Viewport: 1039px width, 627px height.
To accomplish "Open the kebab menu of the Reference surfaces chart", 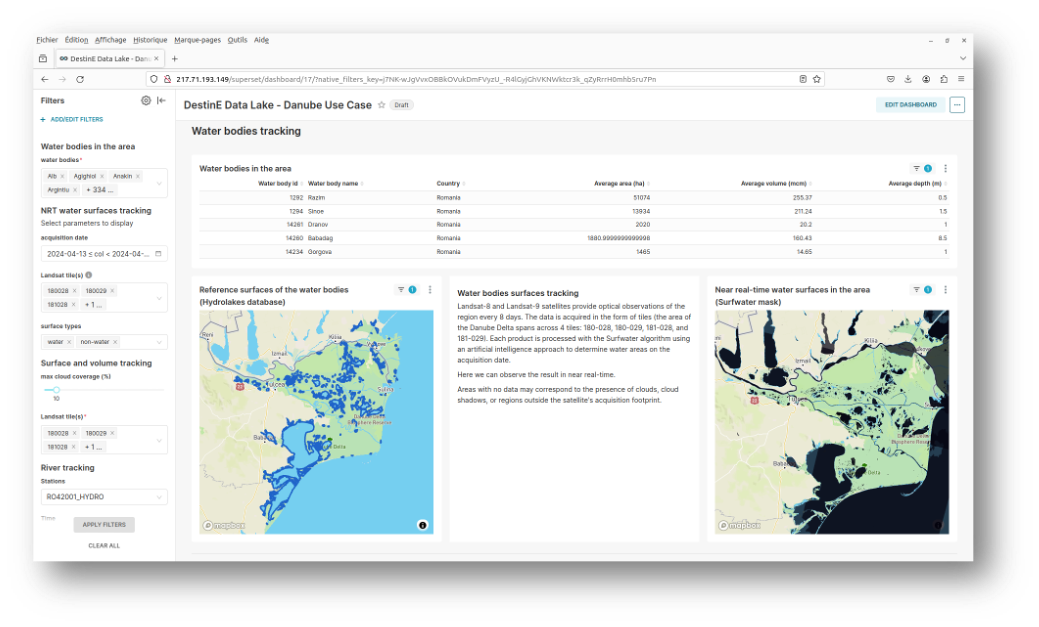I will [430, 290].
